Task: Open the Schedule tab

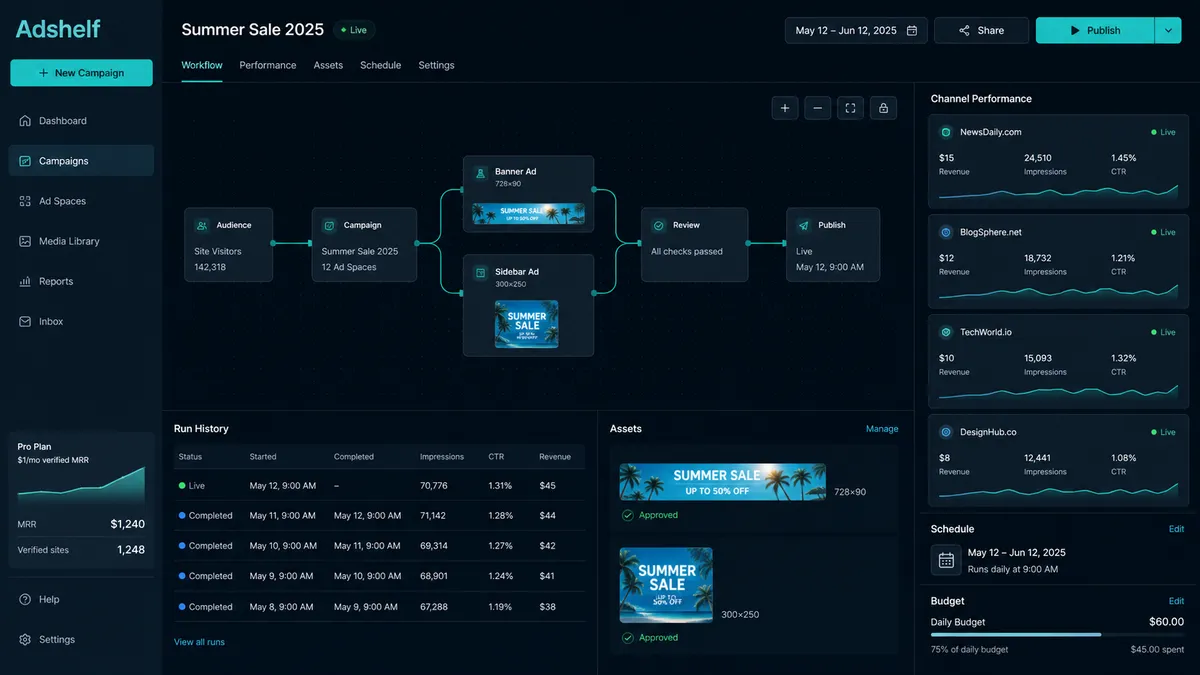Action: coord(380,65)
